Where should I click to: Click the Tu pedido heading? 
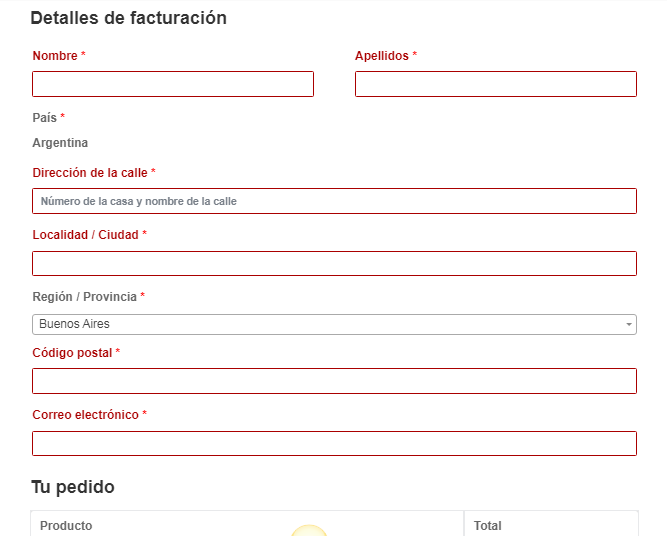coord(73,487)
